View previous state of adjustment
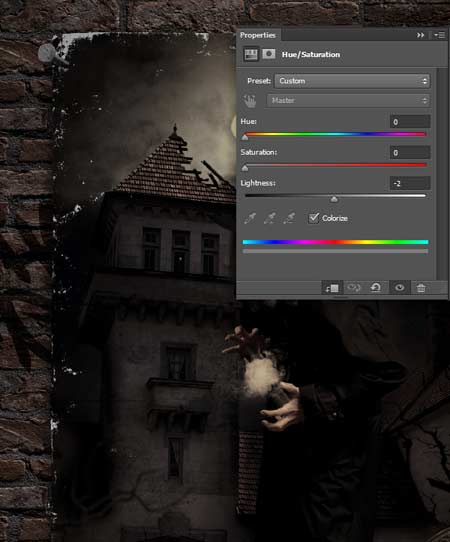The width and height of the screenshot is (450, 542). 354,288
